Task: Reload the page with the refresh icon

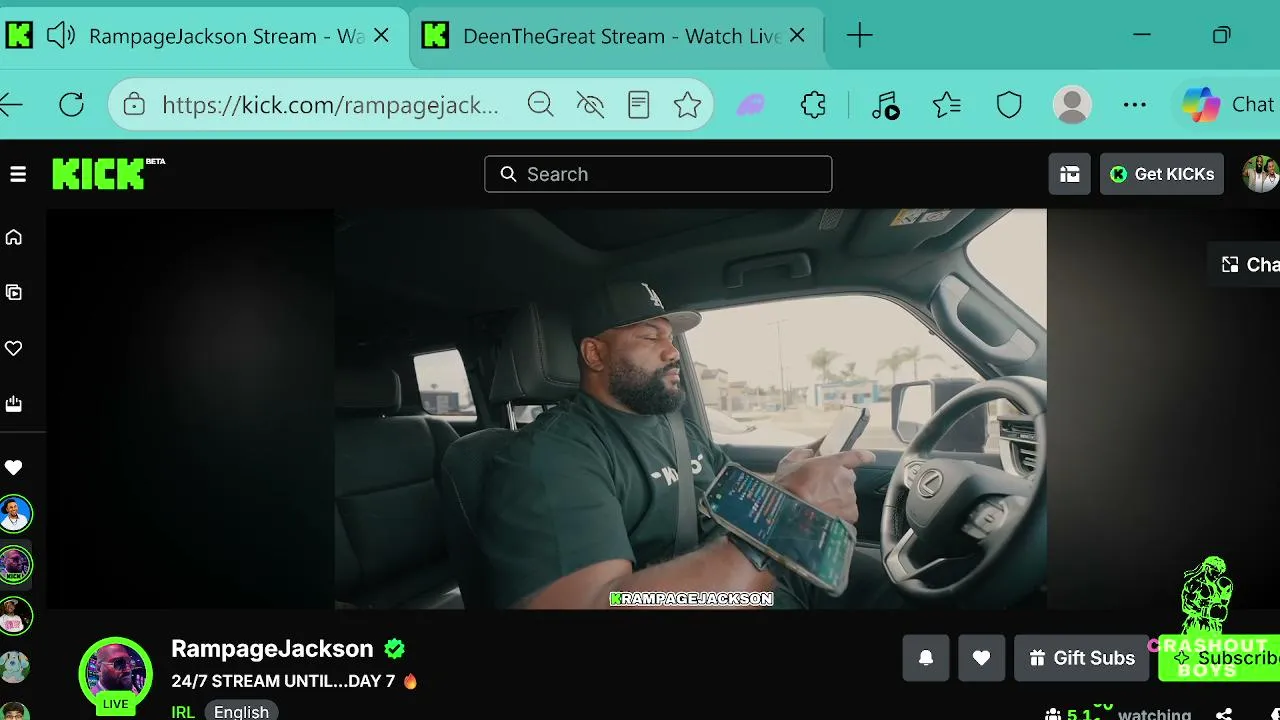Action: [x=71, y=104]
